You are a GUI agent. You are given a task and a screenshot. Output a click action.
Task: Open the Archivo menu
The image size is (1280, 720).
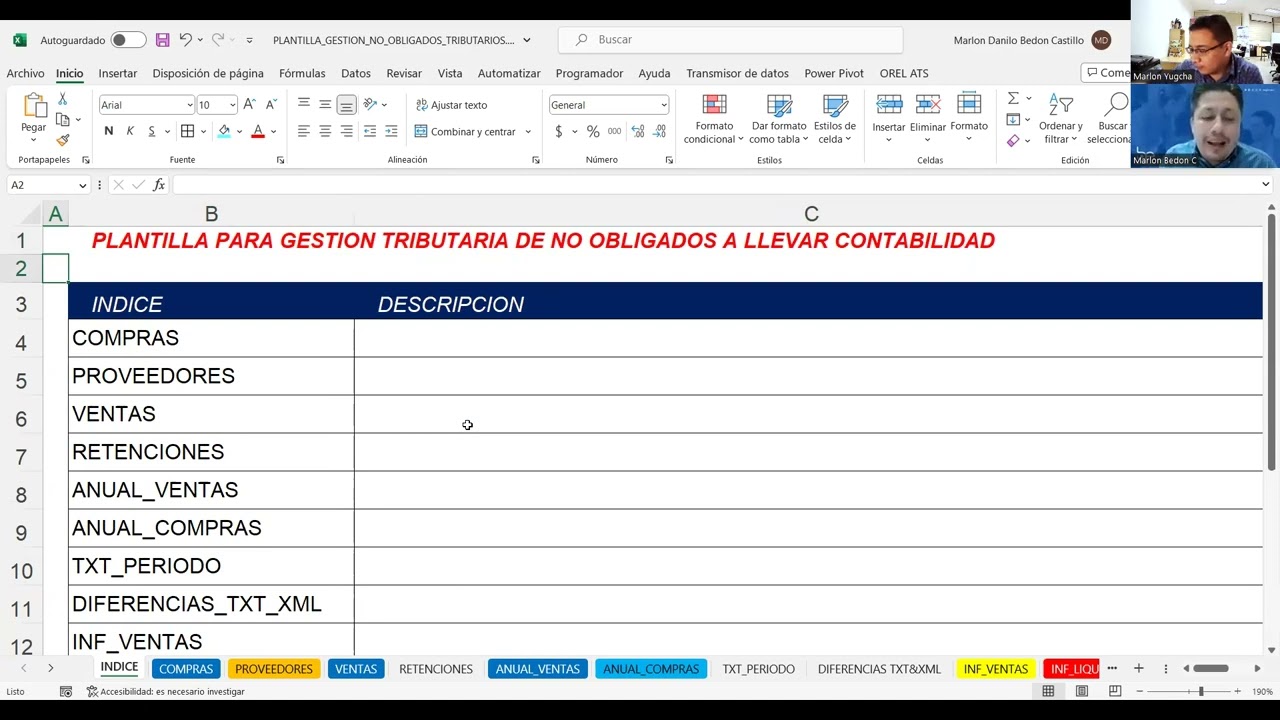(26, 73)
